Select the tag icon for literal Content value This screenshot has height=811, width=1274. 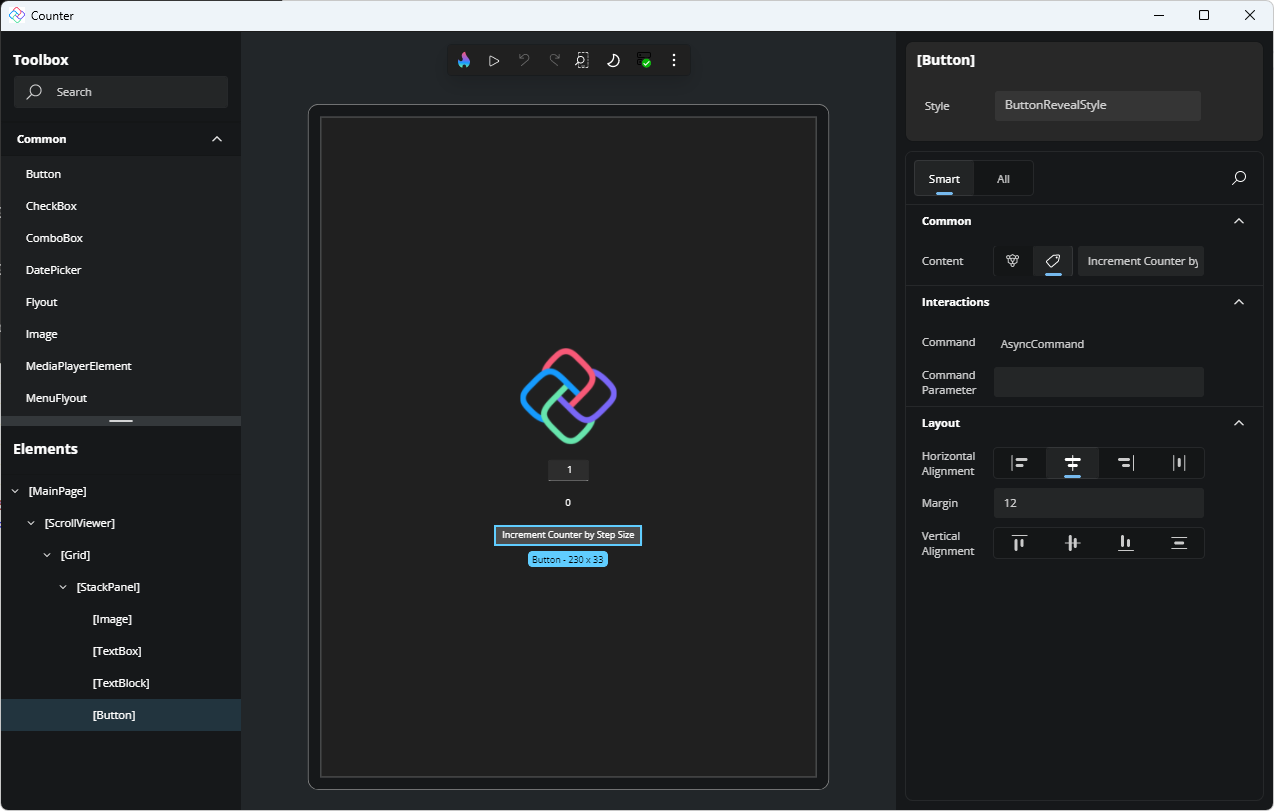1052,260
